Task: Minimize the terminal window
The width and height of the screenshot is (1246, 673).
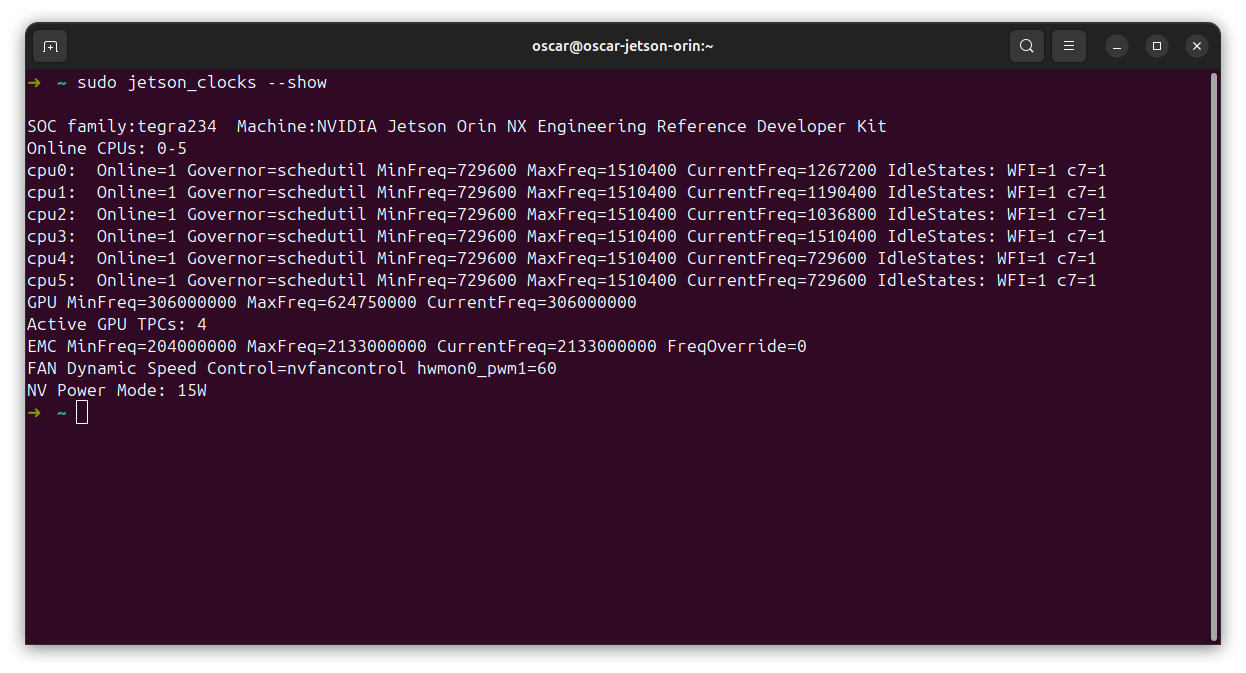Action: click(1117, 46)
